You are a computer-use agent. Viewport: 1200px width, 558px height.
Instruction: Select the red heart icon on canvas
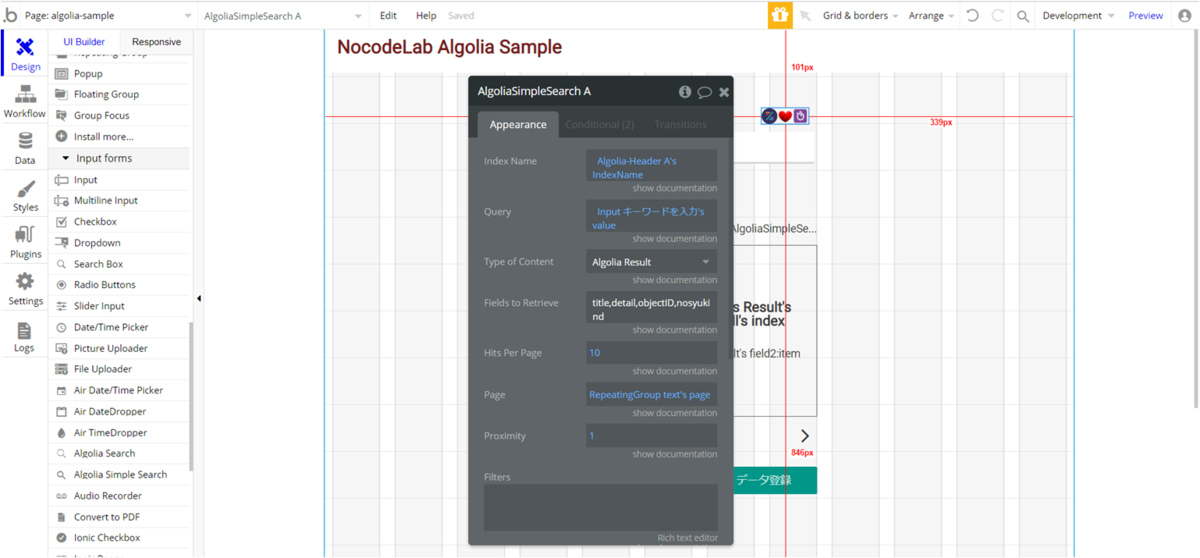pyautogui.click(x=785, y=116)
